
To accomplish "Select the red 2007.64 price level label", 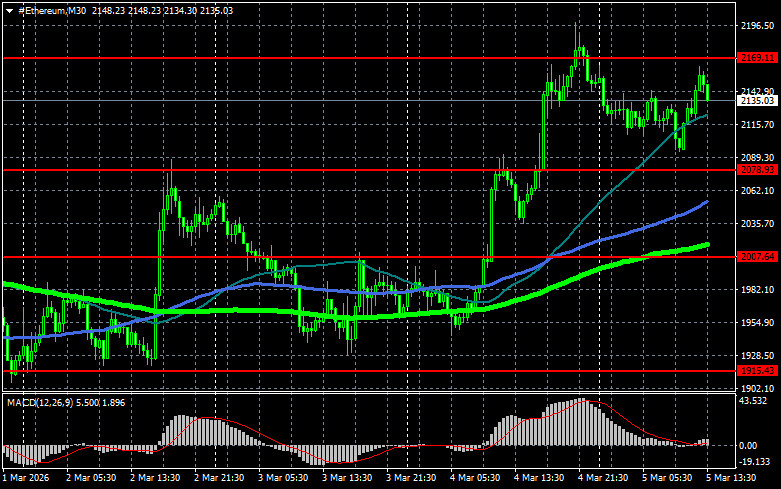I will [757, 256].
